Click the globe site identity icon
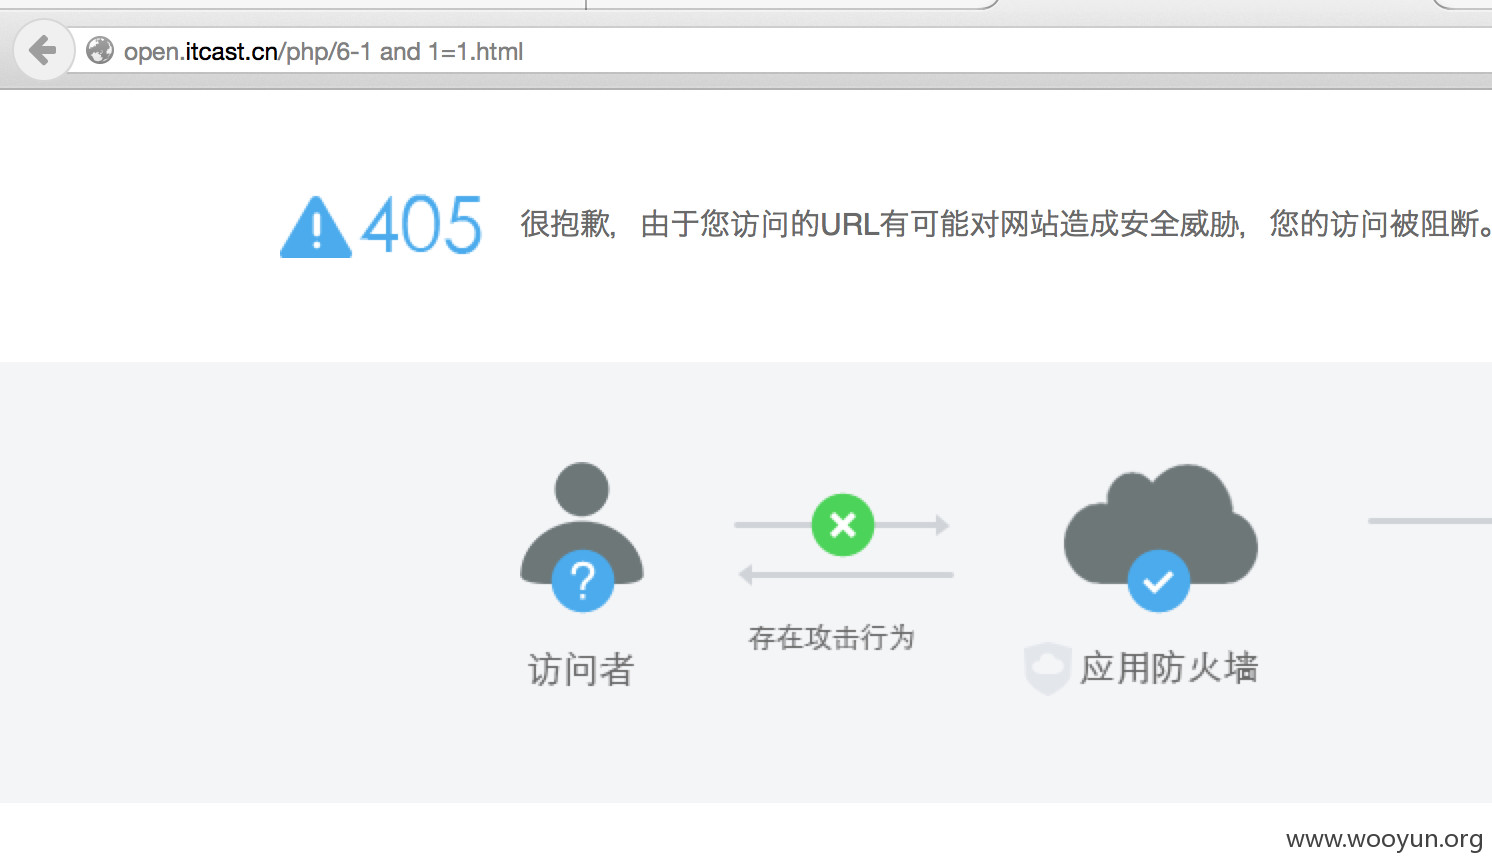Viewport: 1492px width, 868px height. 99,50
